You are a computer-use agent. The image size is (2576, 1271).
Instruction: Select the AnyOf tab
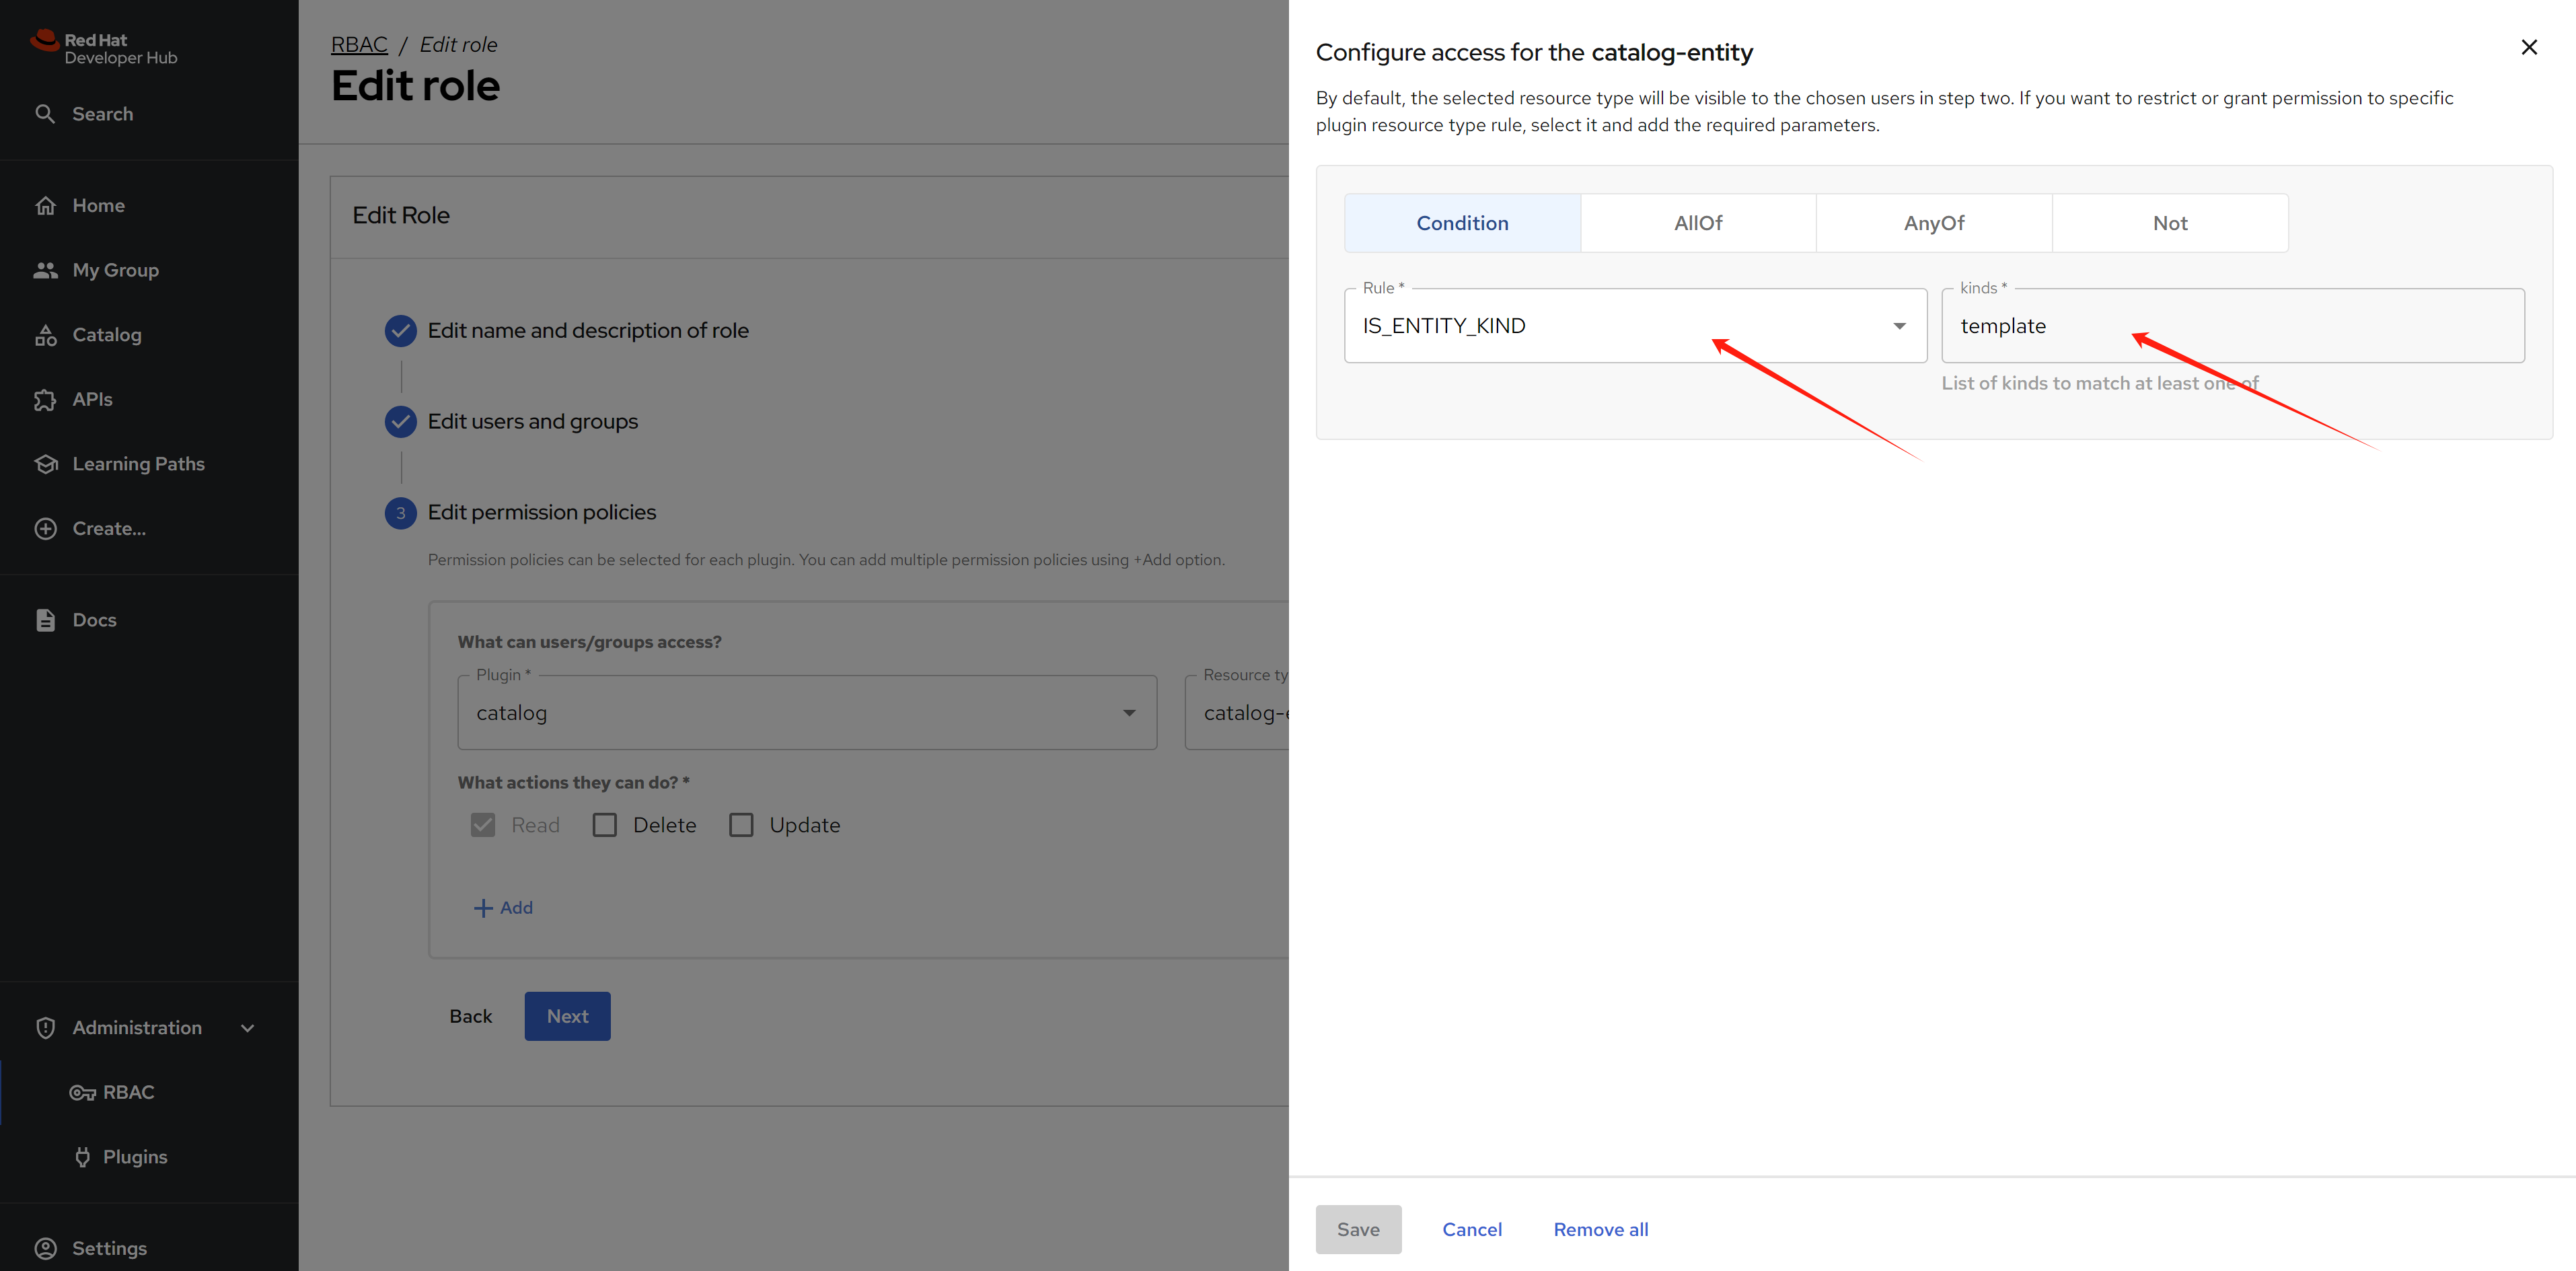point(1934,223)
